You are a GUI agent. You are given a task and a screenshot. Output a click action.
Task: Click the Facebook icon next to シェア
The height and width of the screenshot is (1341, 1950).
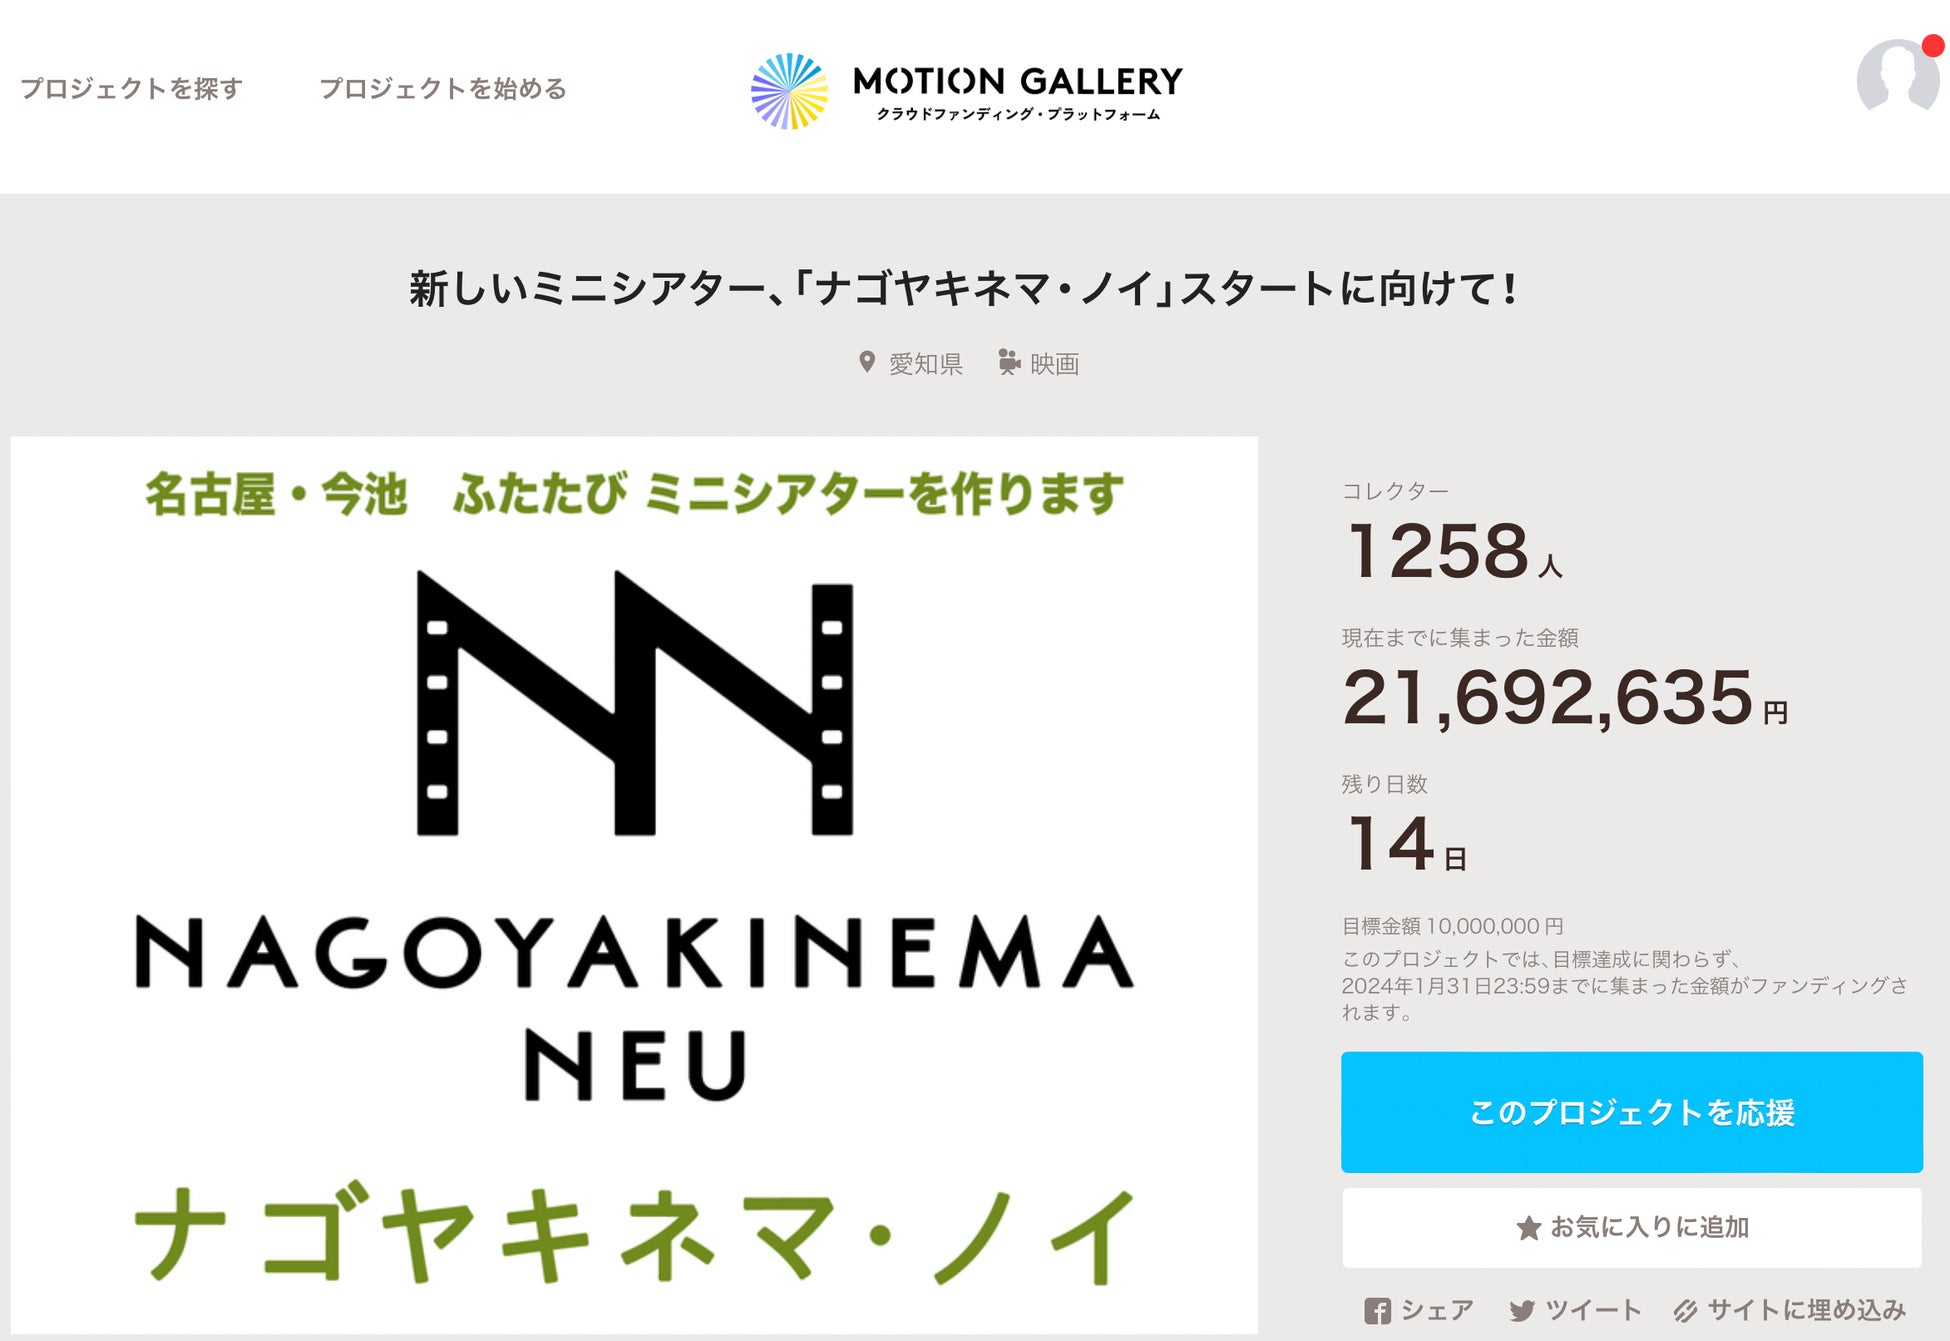pyautogui.click(x=1377, y=1311)
